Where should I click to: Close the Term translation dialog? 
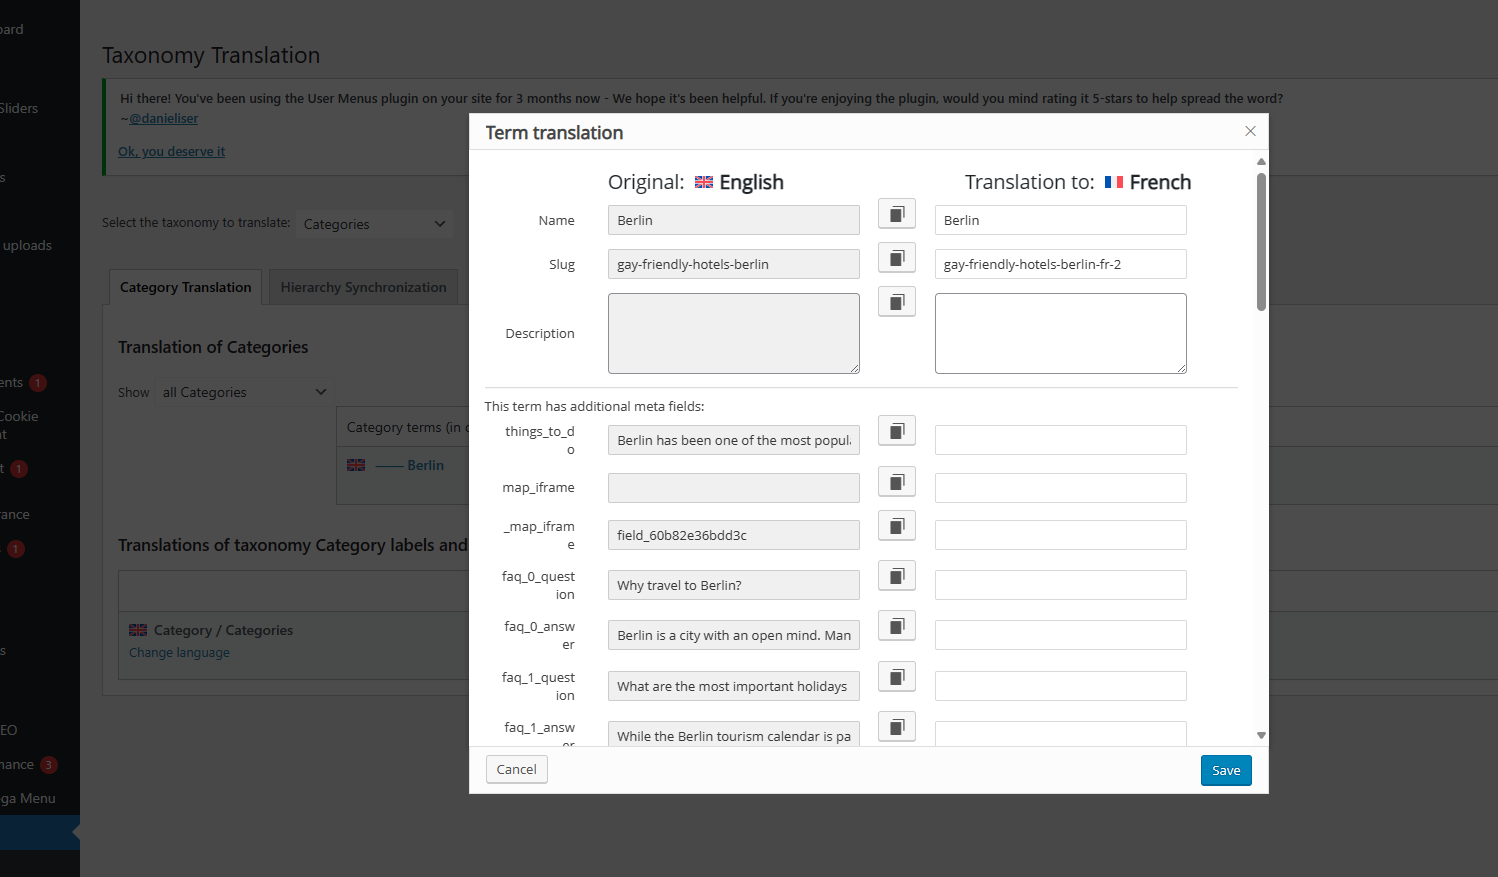[1250, 131]
